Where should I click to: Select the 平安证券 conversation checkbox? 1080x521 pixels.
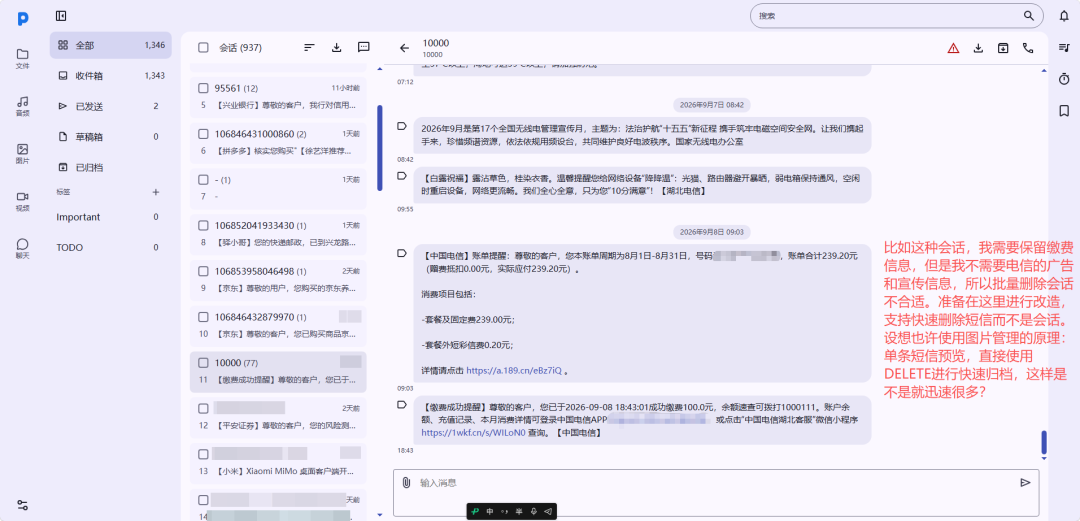[x=203, y=409]
